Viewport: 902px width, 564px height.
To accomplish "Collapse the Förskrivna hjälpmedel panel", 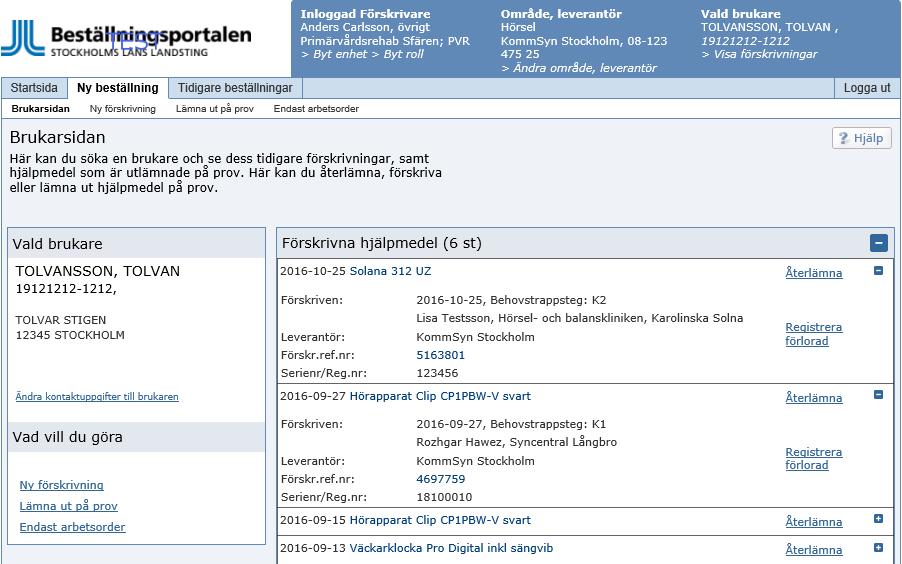I will (878, 243).
